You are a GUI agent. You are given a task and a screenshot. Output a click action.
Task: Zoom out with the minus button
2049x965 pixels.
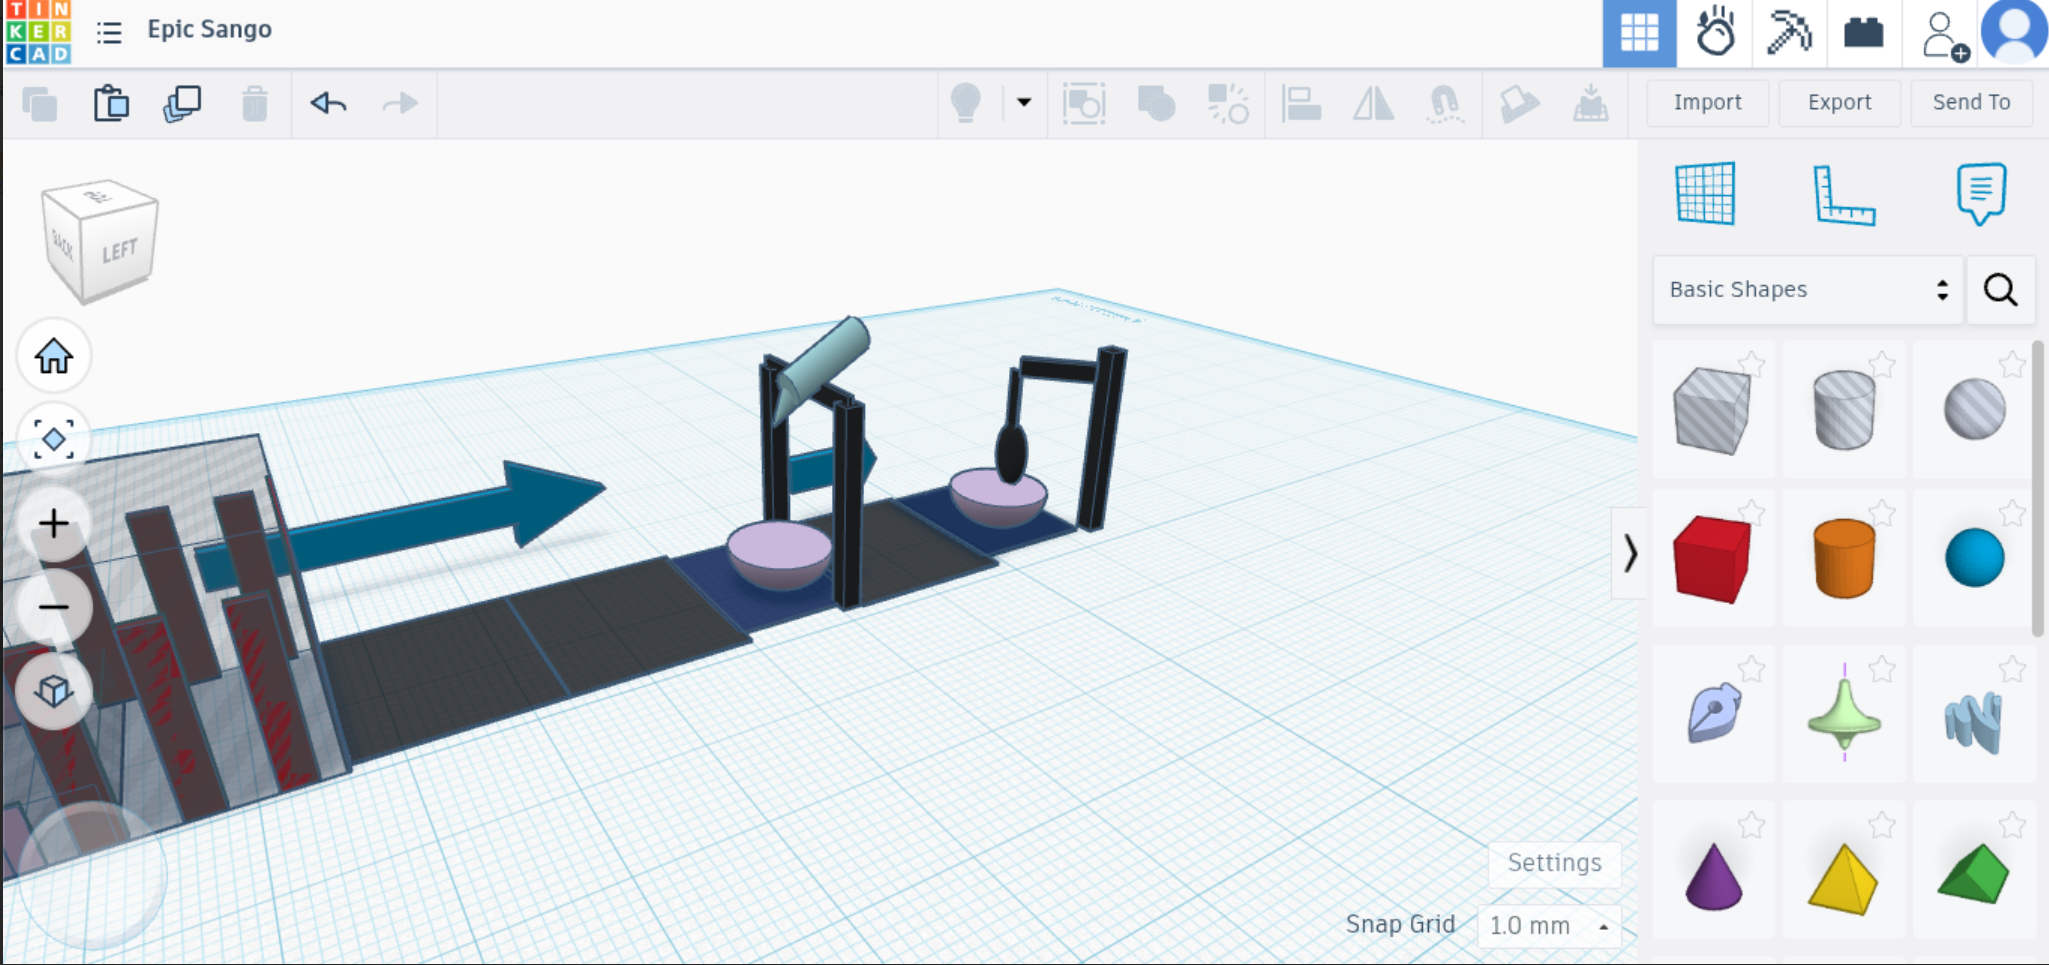[54, 607]
